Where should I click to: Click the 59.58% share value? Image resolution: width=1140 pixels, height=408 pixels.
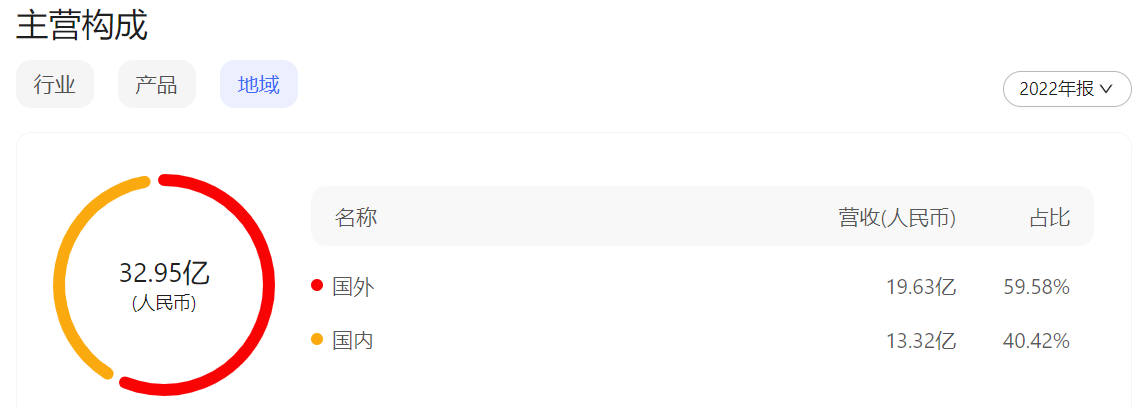tap(1036, 287)
